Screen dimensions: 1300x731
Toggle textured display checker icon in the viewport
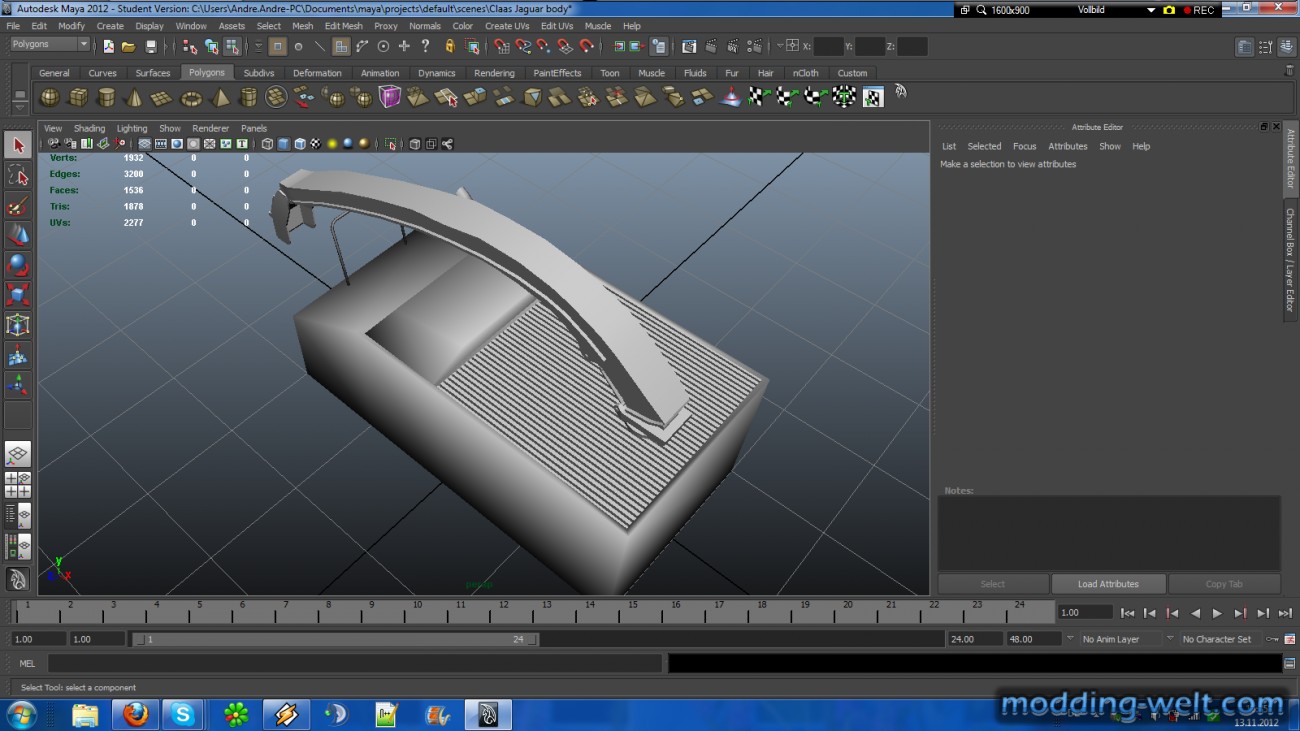tap(316, 144)
